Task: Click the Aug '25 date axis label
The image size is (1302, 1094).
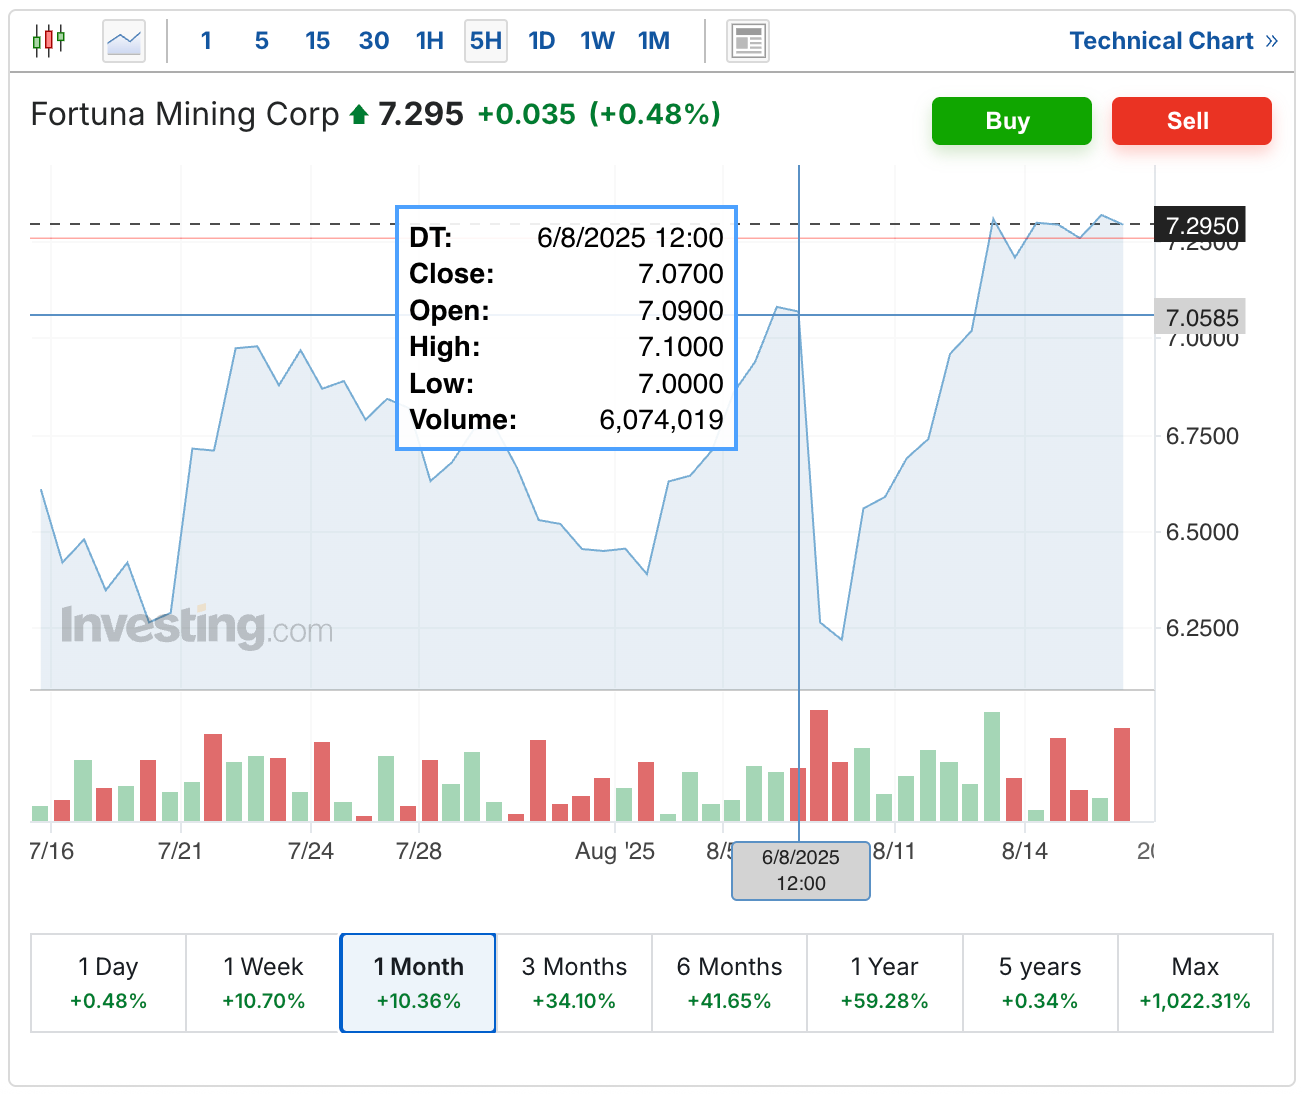Action: [615, 851]
